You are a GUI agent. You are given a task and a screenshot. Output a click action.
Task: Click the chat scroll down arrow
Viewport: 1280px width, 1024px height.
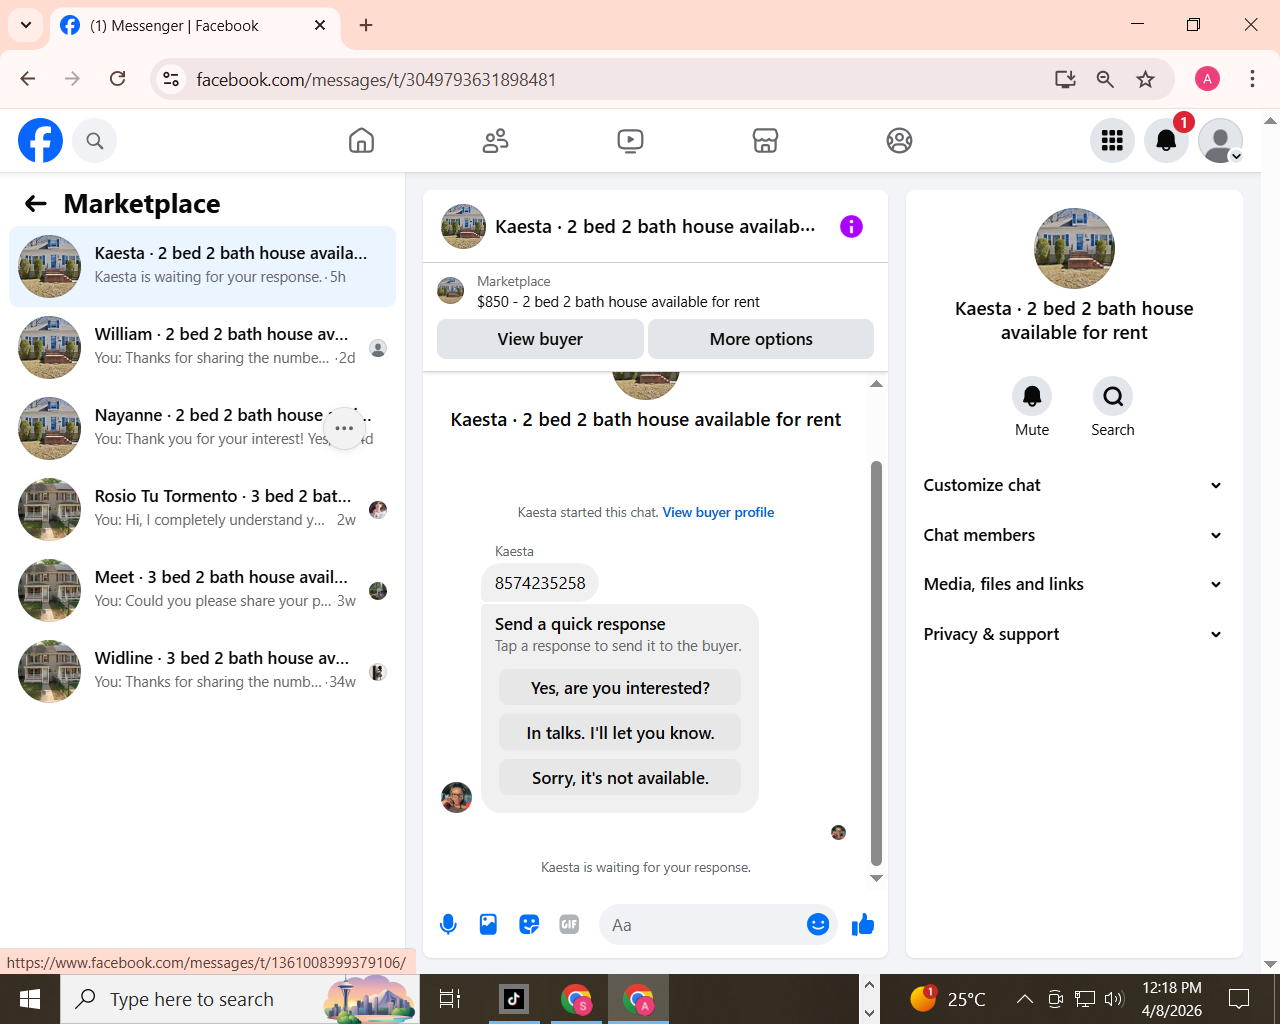click(876, 879)
